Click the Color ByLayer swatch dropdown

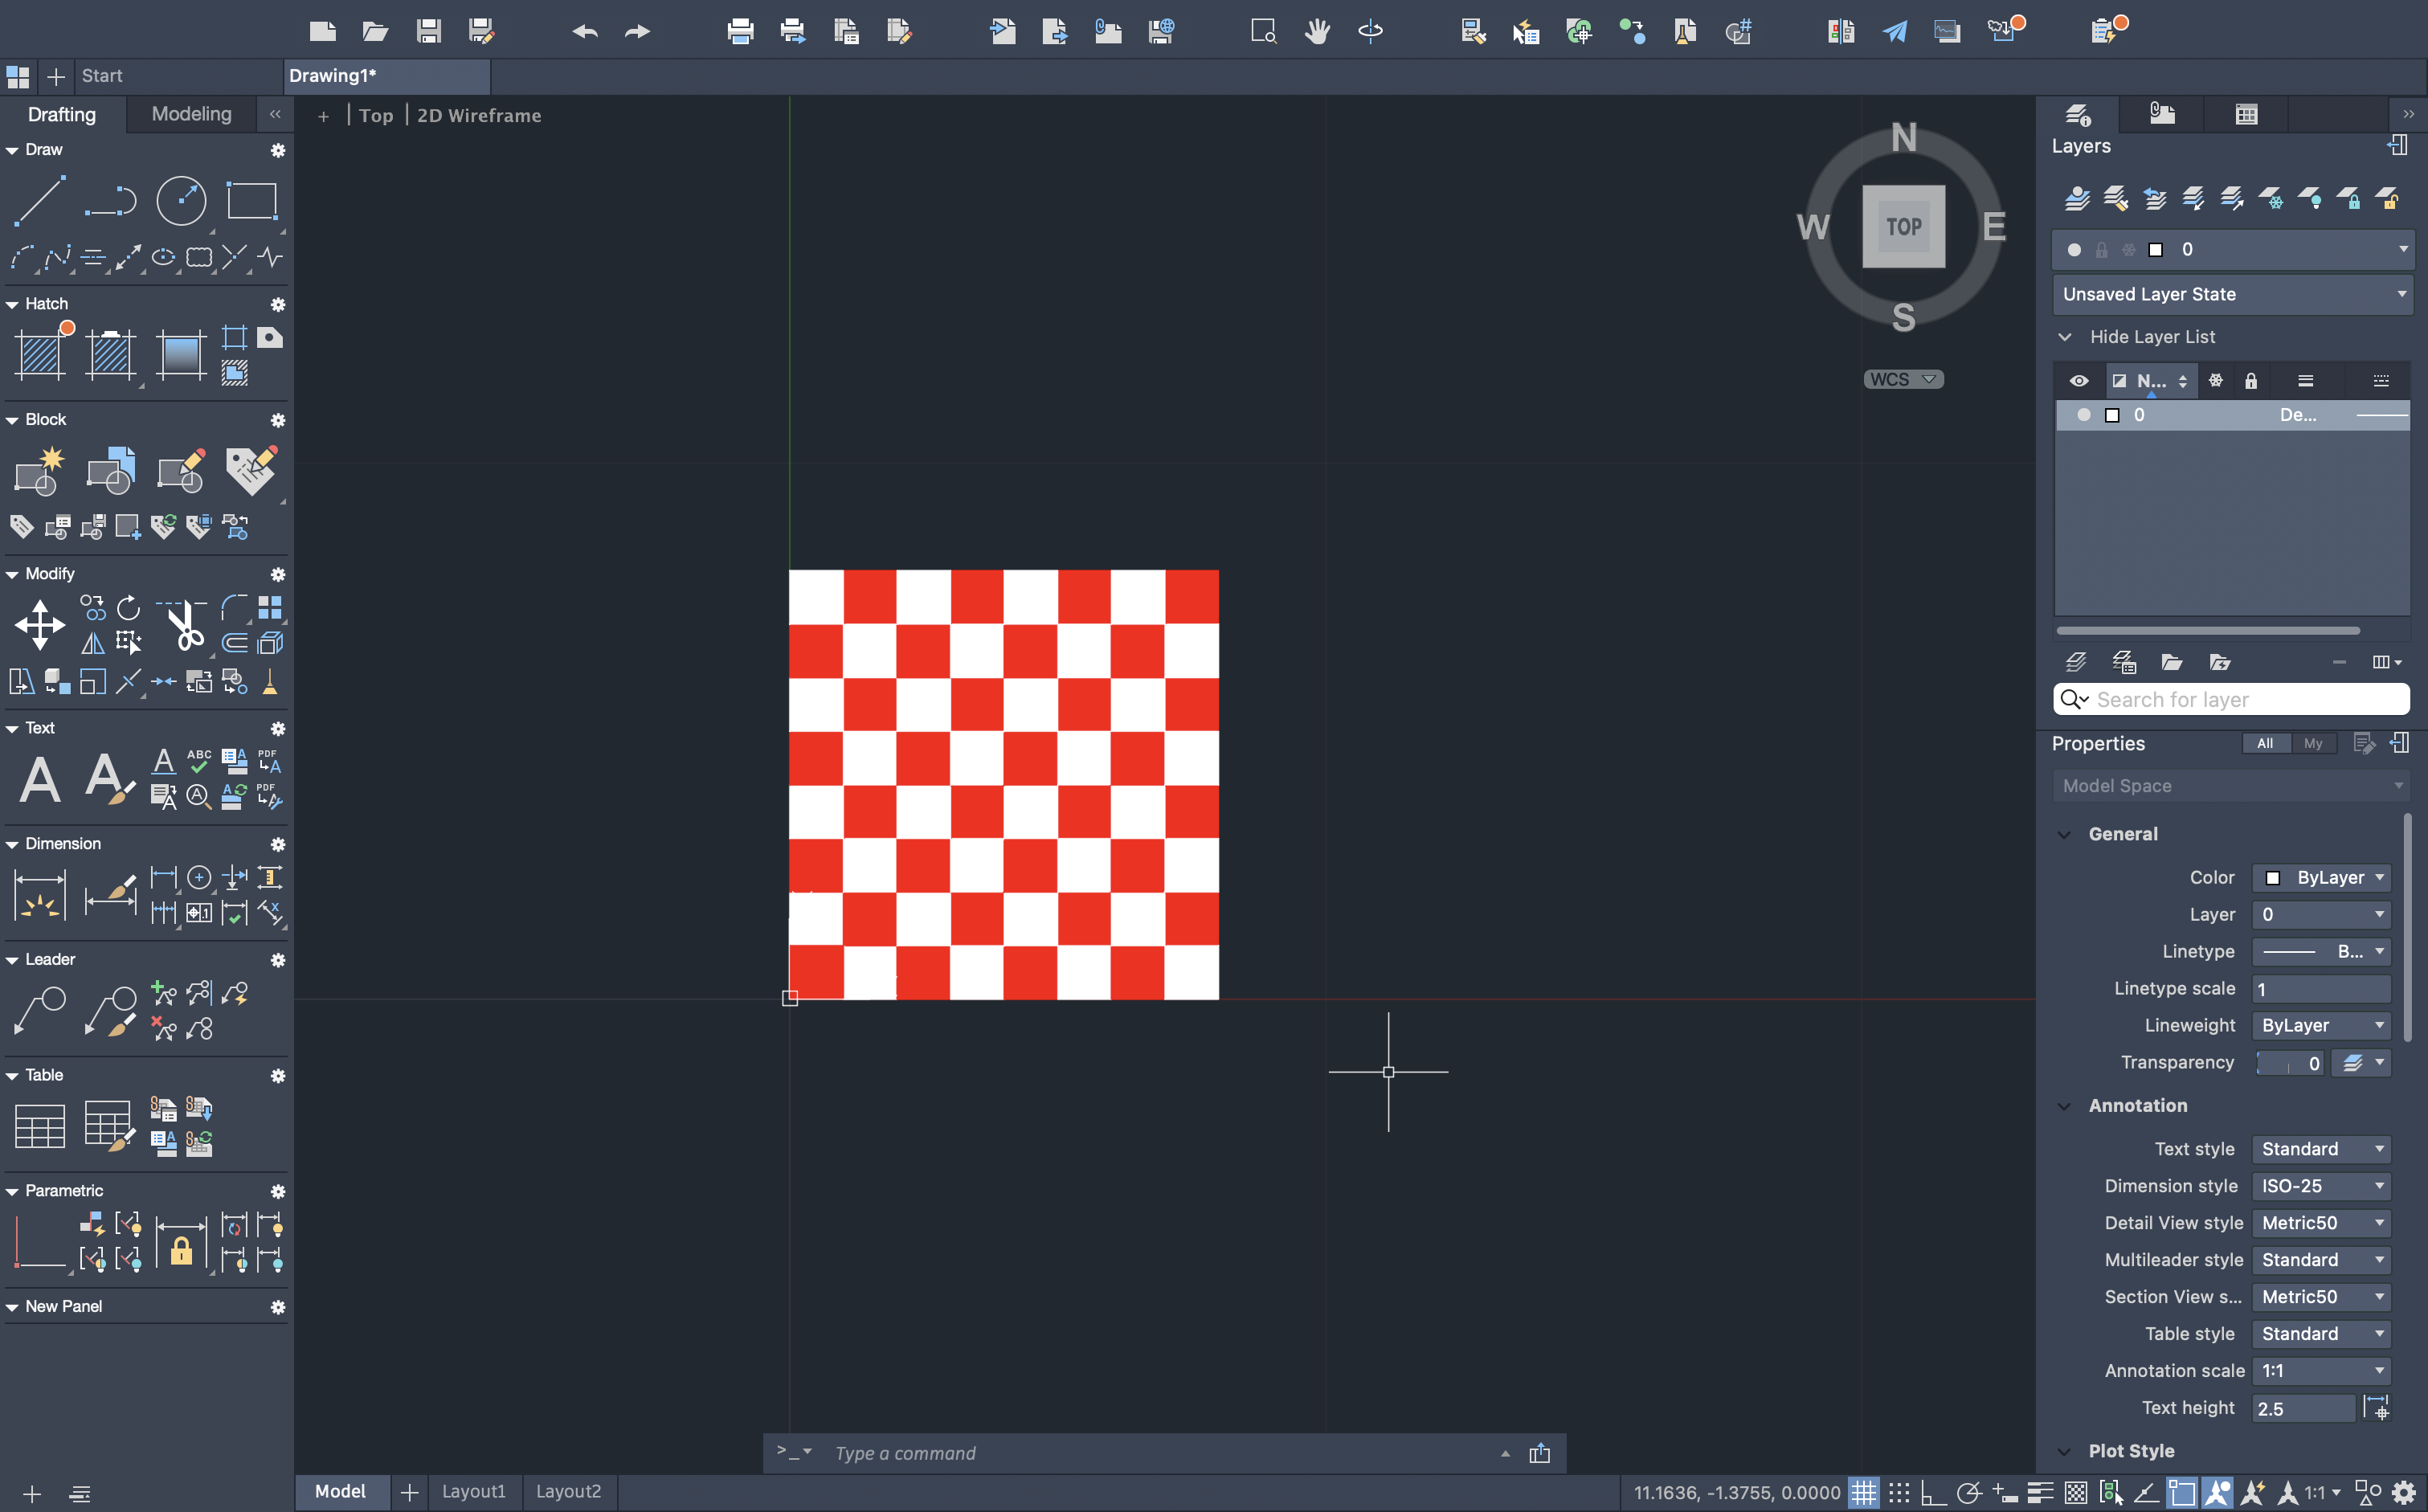[x=2320, y=877]
